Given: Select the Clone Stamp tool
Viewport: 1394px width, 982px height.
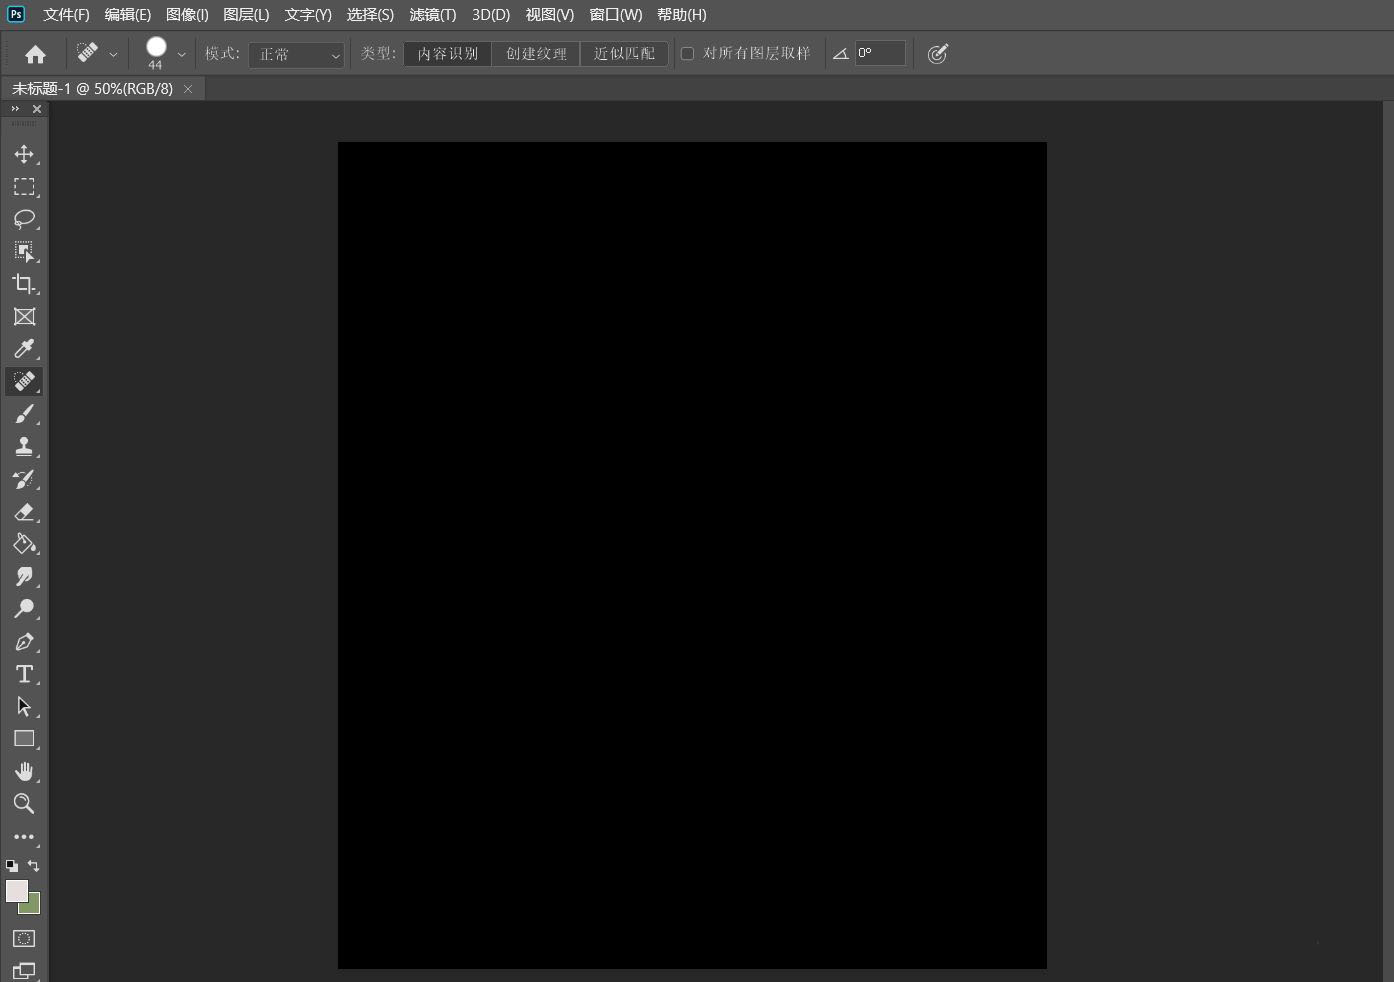Looking at the screenshot, I should (24, 446).
